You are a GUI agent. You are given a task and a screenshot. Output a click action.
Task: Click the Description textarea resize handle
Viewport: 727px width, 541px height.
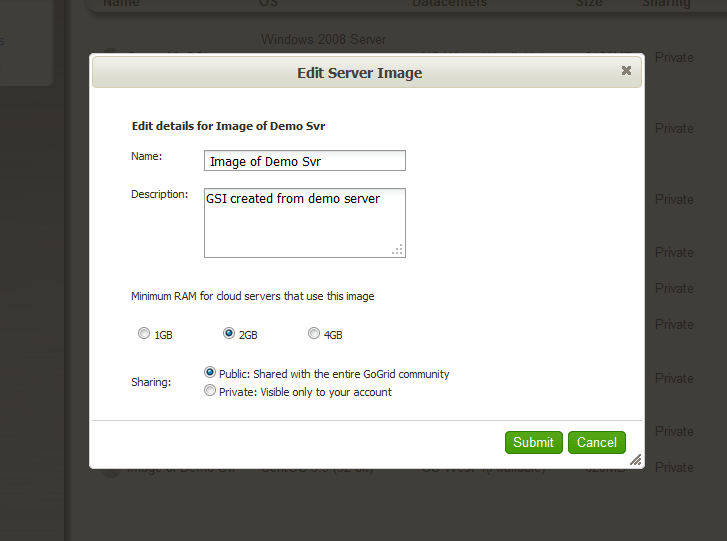pos(397,249)
